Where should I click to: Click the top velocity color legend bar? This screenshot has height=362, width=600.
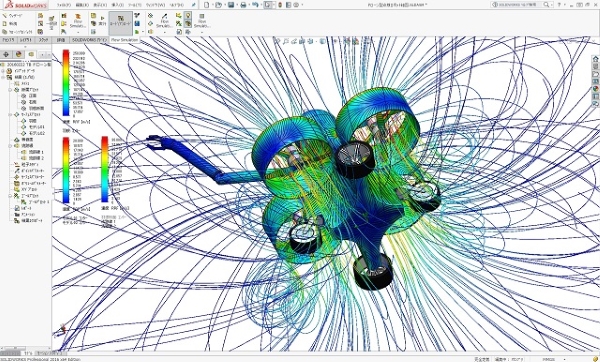pyautogui.click(x=66, y=83)
